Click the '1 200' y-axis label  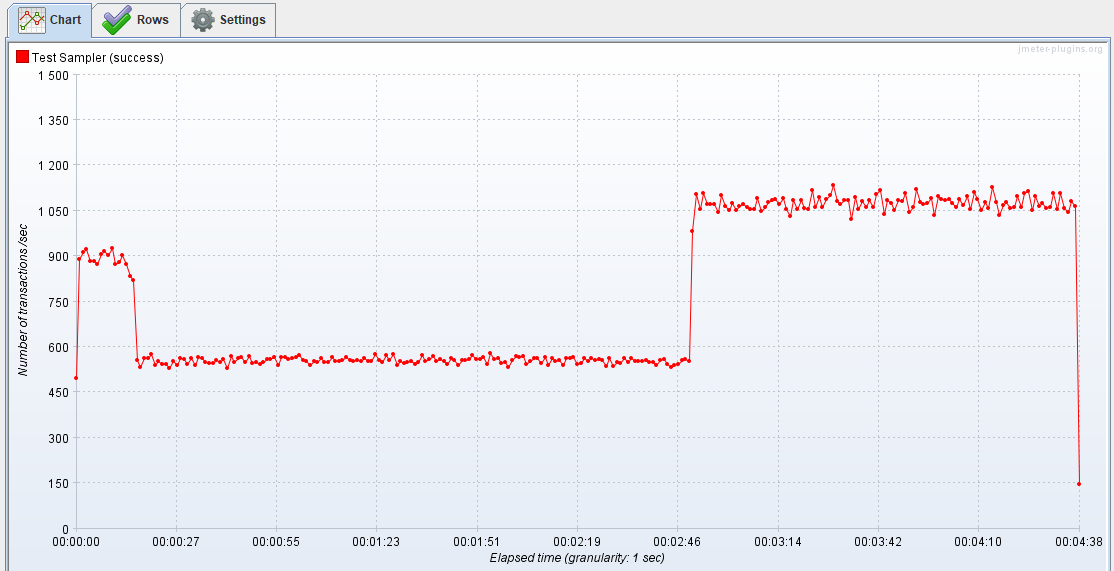pyautogui.click(x=53, y=165)
